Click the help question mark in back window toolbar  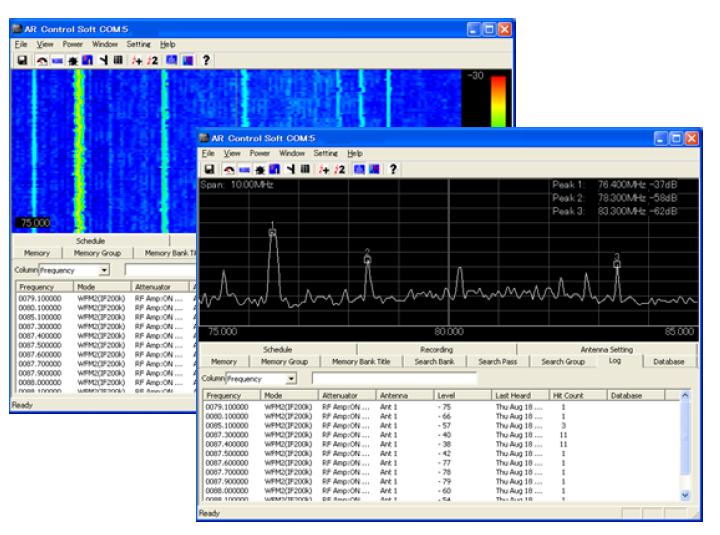click(x=204, y=60)
